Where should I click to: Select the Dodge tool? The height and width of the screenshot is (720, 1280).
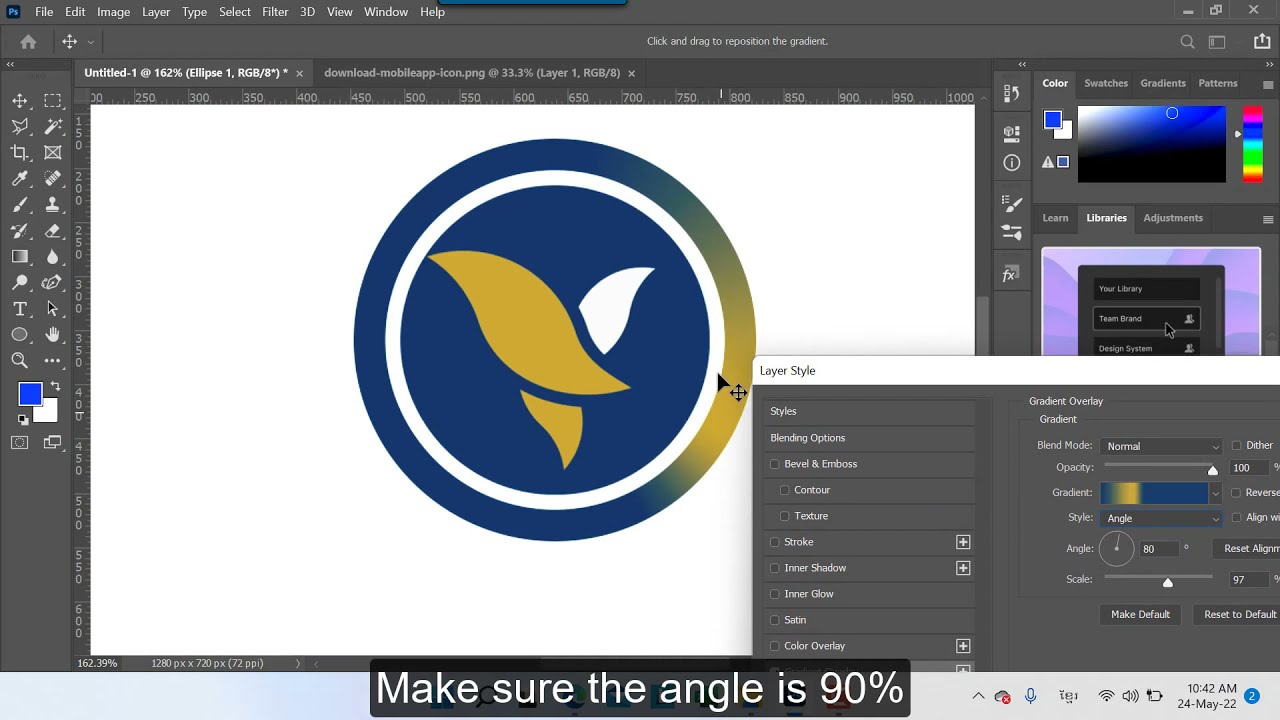[20, 283]
